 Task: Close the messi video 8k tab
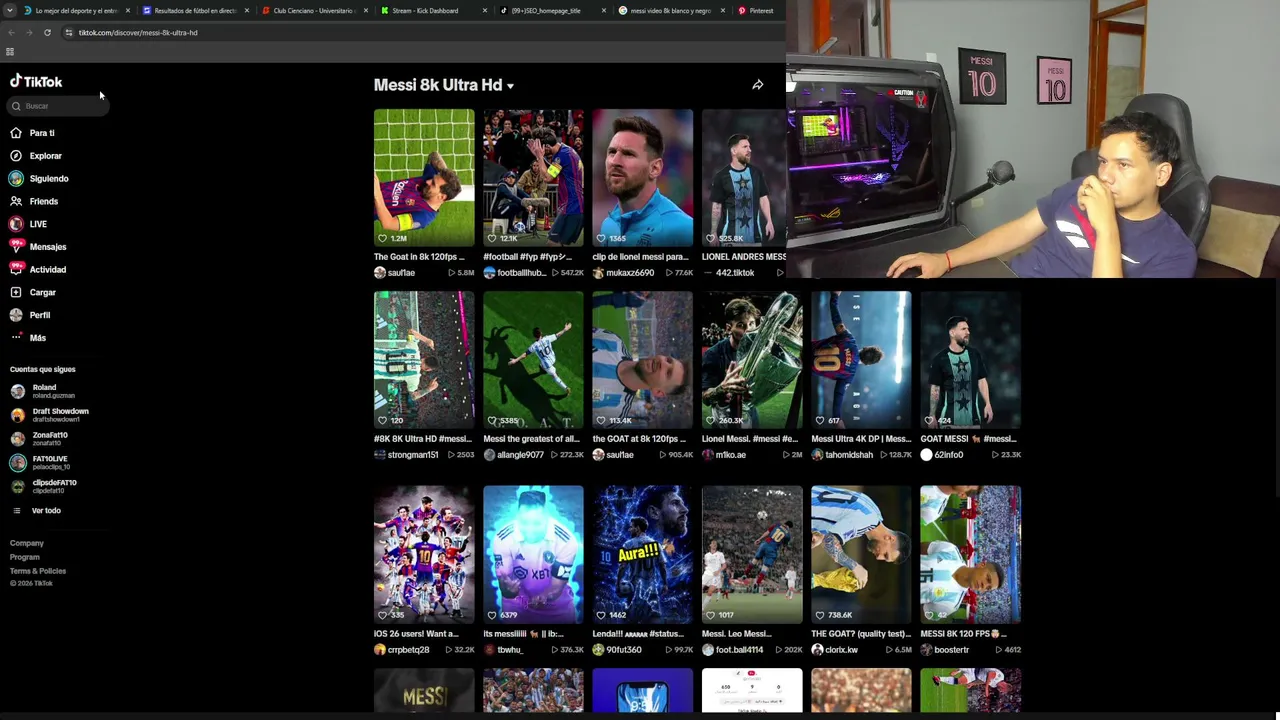tap(723, 11)
